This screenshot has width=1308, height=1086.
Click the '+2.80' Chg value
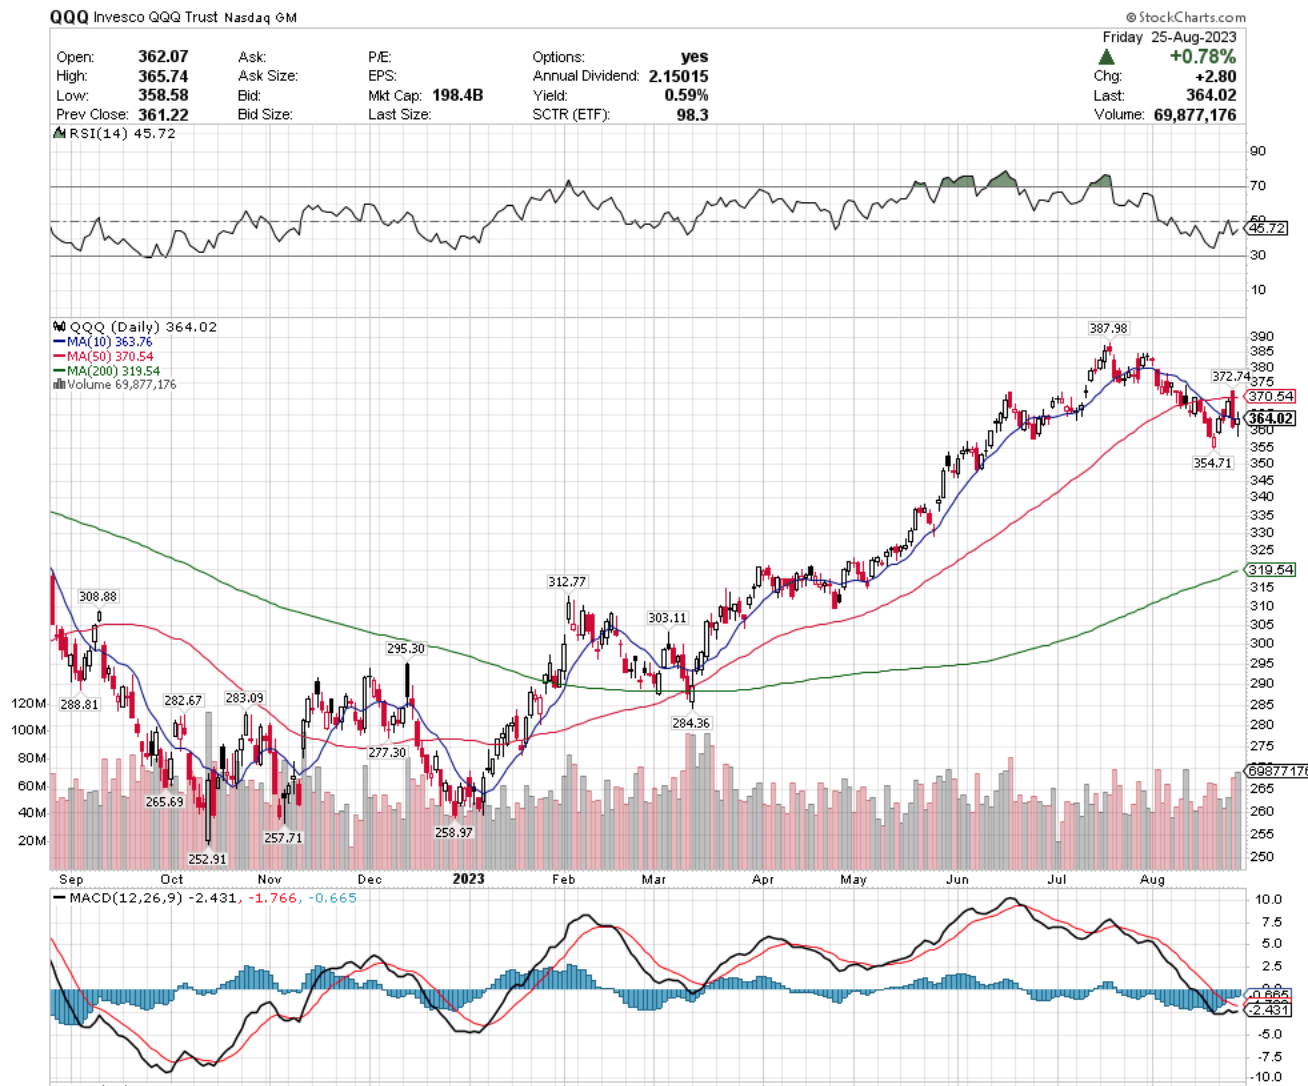click(1215, 76)
